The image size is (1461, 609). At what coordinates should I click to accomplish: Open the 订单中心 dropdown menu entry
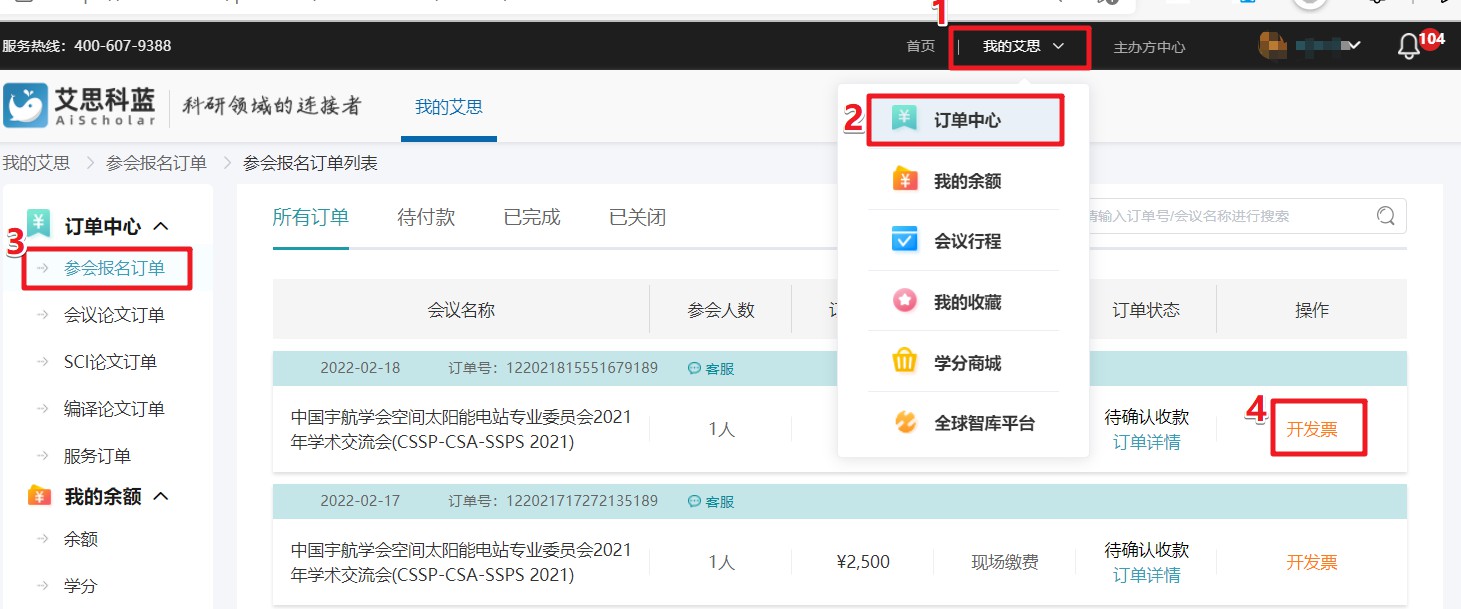click(x=965, y=120)
